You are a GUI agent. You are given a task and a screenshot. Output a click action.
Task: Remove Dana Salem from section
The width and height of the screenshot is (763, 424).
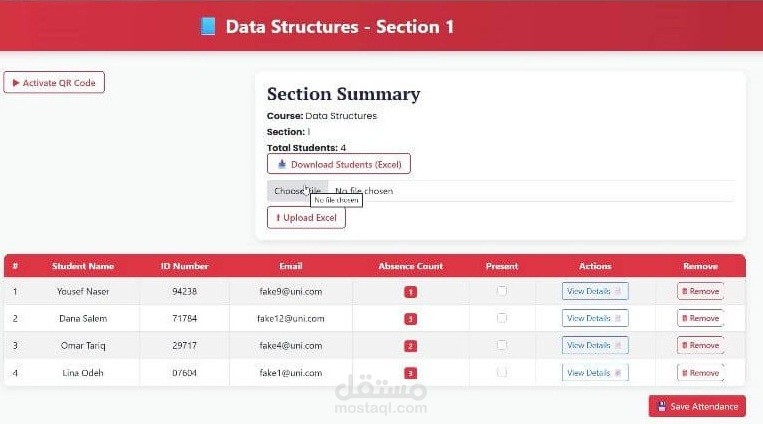pos(700,318)
